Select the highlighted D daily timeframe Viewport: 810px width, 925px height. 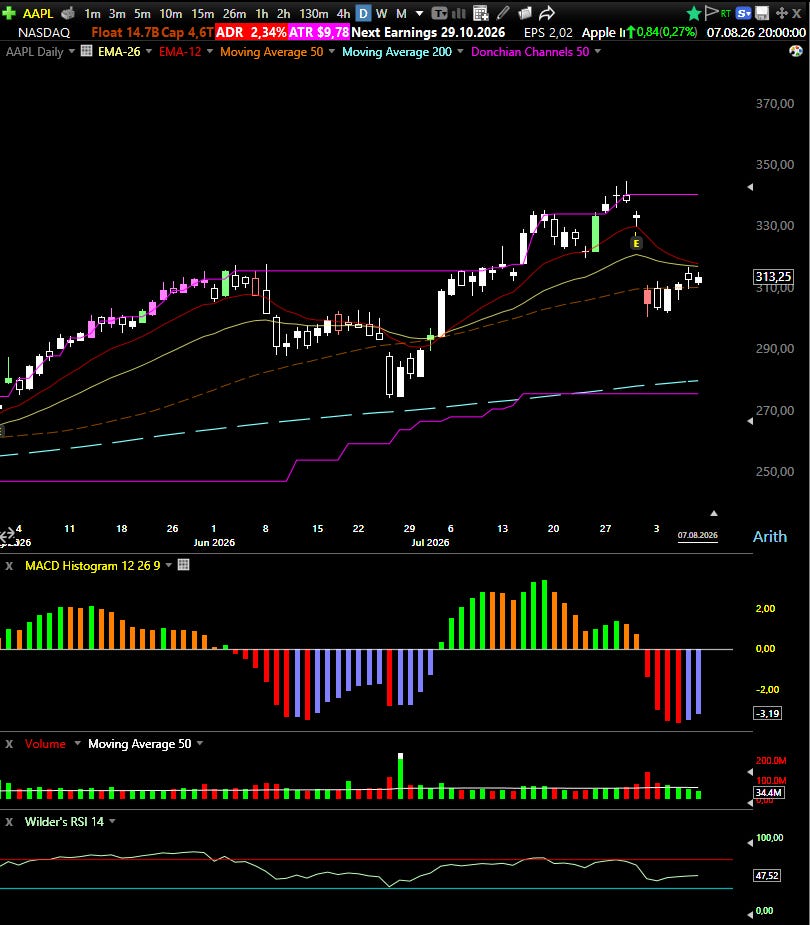[363, 13]
